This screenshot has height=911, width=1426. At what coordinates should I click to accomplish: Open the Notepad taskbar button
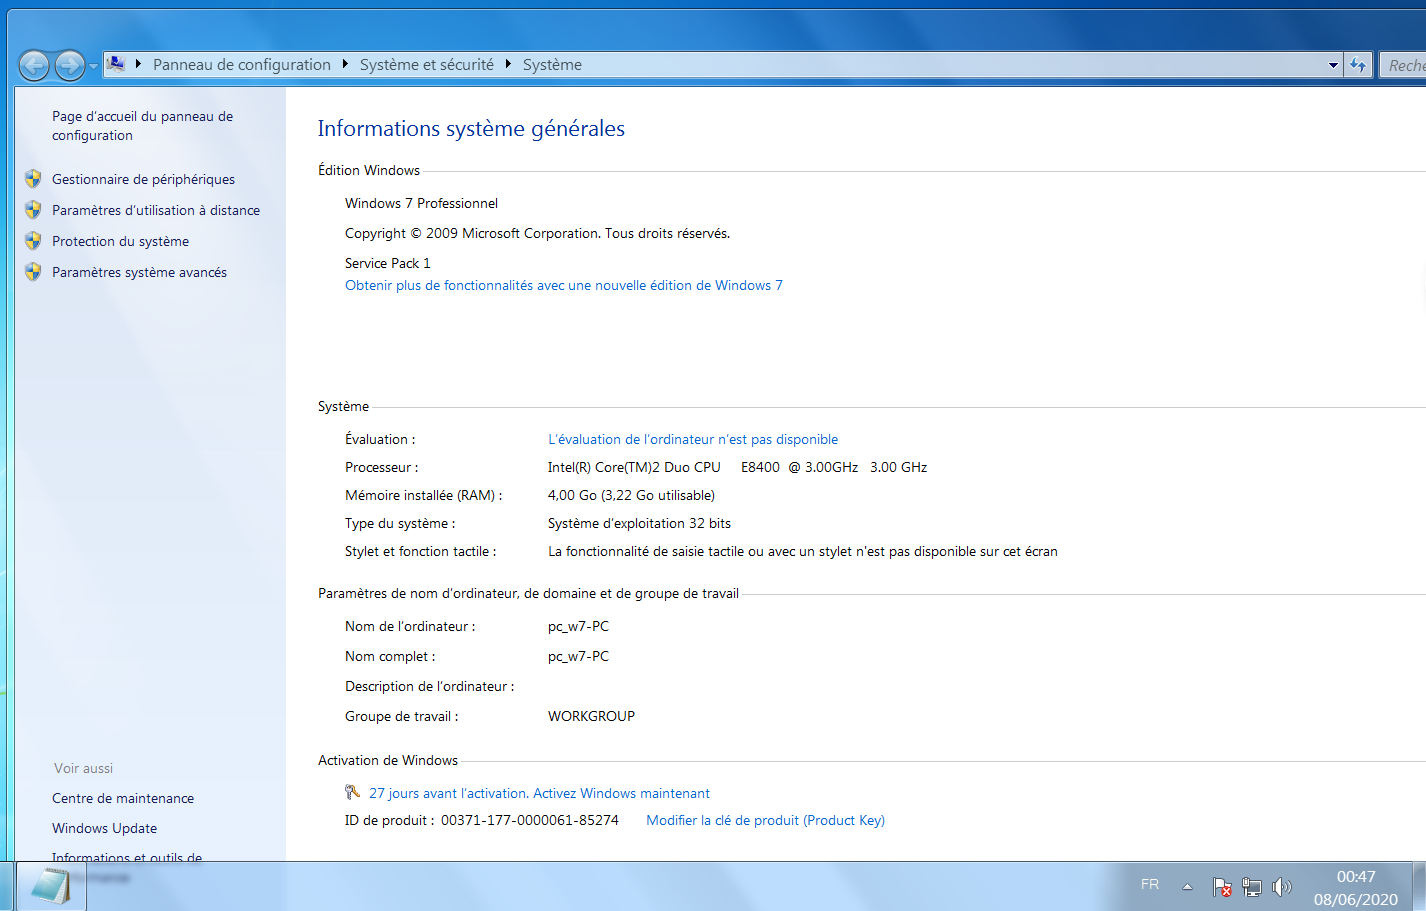point(50,887)
